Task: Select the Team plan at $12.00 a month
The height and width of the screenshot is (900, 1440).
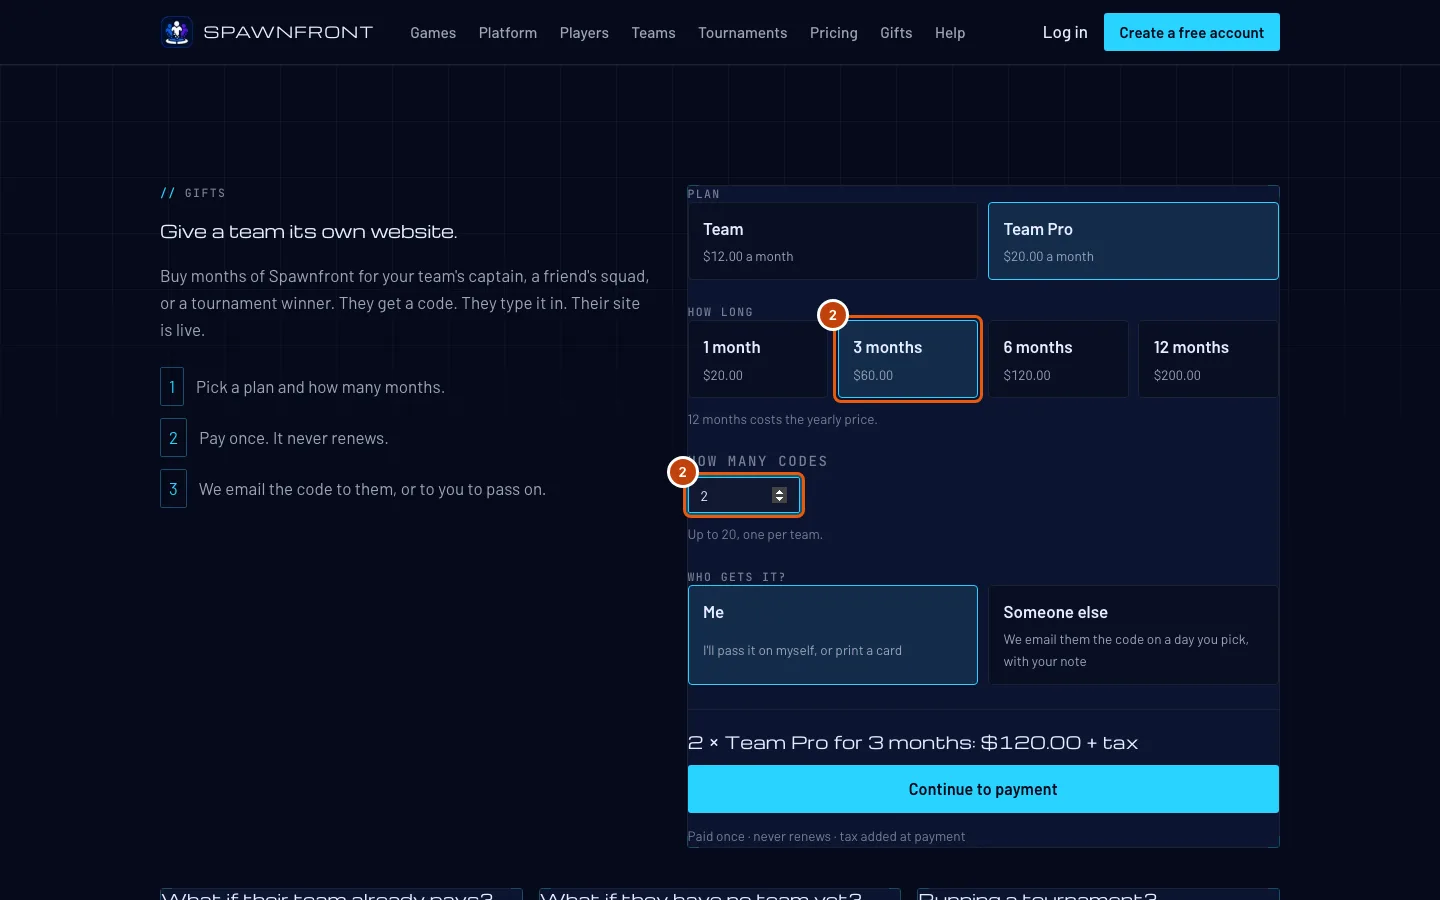Action: click(833, 241)
